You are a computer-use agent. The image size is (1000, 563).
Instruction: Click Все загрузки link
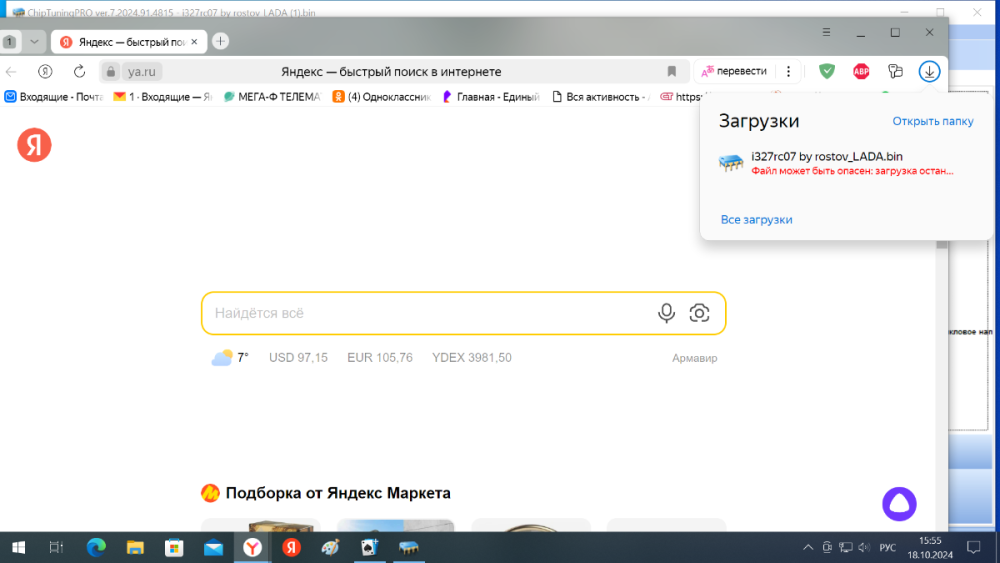tap(756, 219)
